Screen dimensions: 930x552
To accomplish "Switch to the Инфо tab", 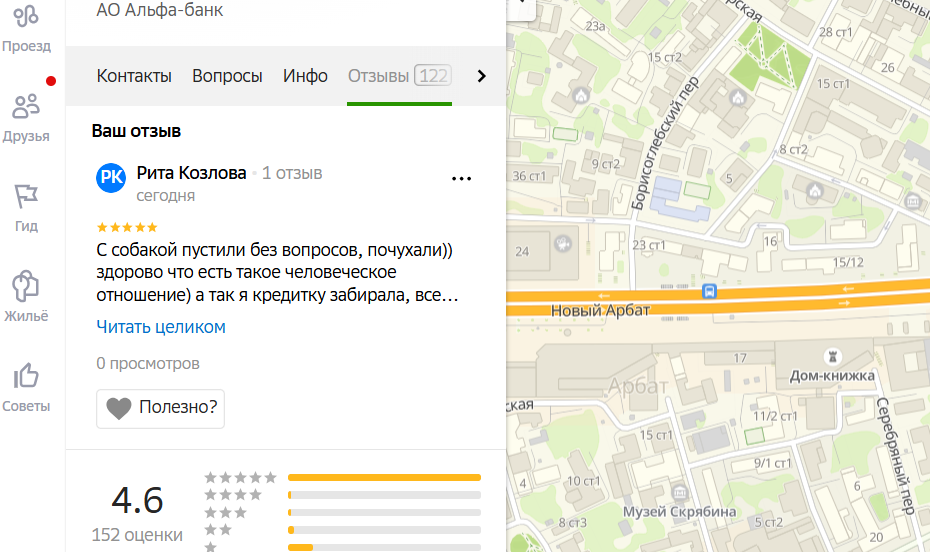I will tap(305, 76).
